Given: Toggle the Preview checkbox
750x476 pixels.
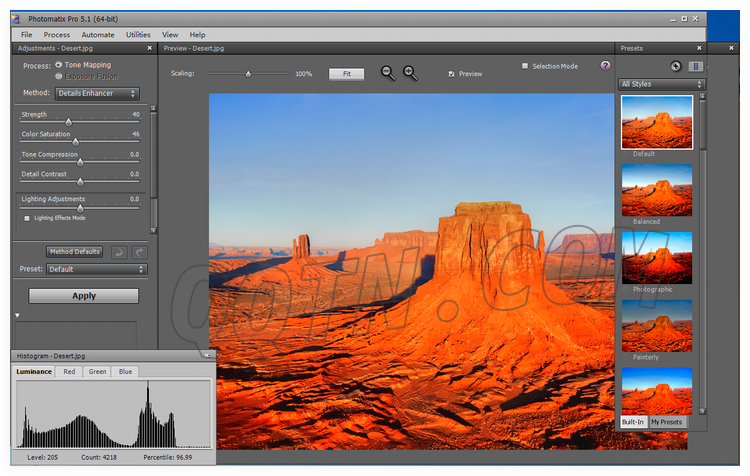Looking at the screenshot, I should (x=451, y=74).
